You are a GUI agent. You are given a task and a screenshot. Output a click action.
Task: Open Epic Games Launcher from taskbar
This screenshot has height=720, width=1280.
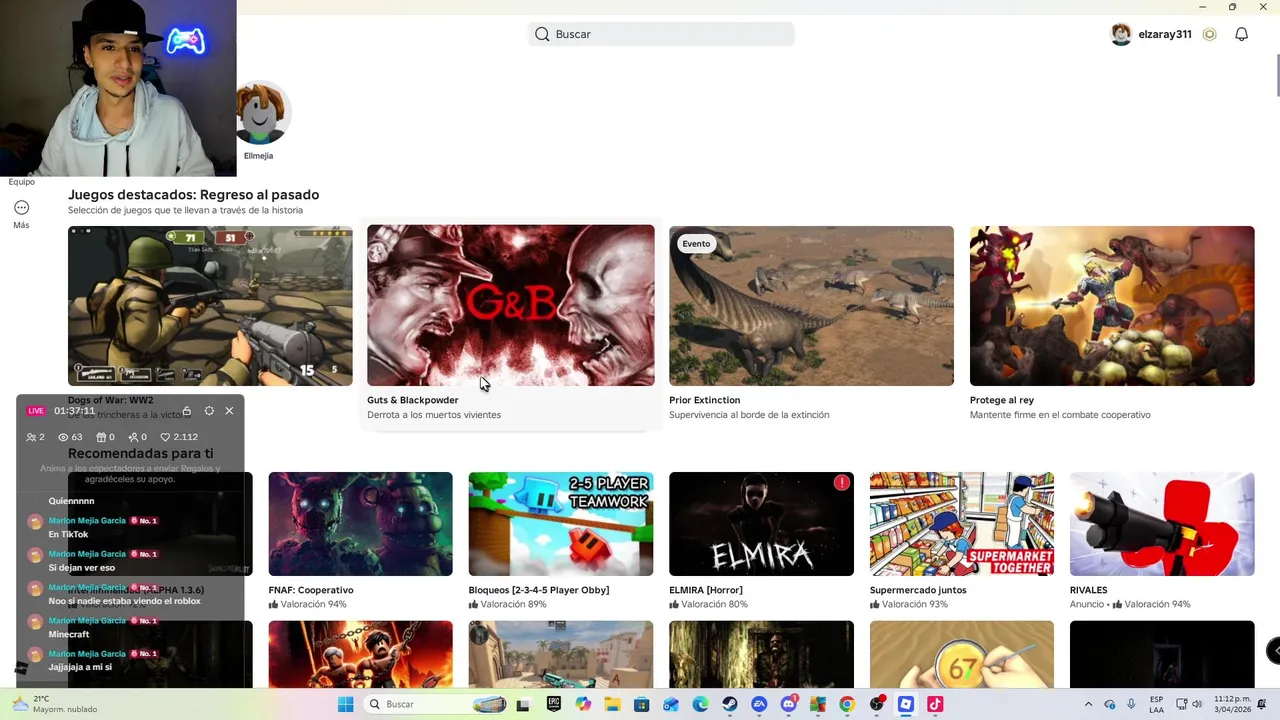click(x=554, y=704)
